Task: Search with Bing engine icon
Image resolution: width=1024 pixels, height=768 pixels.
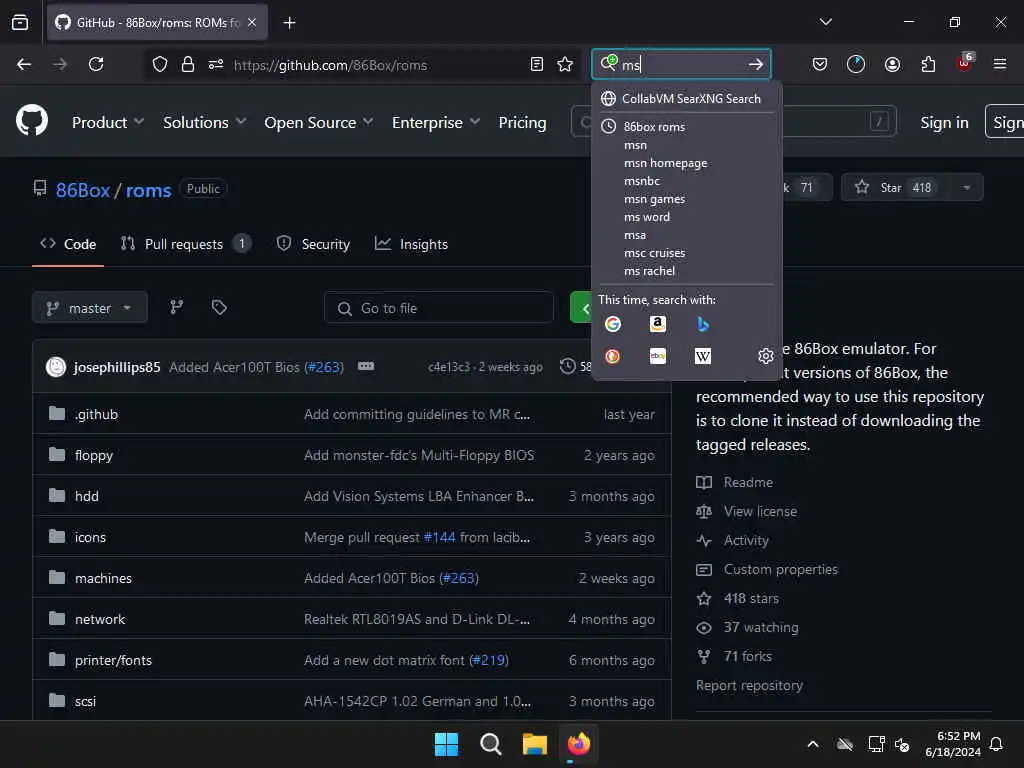Action: [703, 324]
